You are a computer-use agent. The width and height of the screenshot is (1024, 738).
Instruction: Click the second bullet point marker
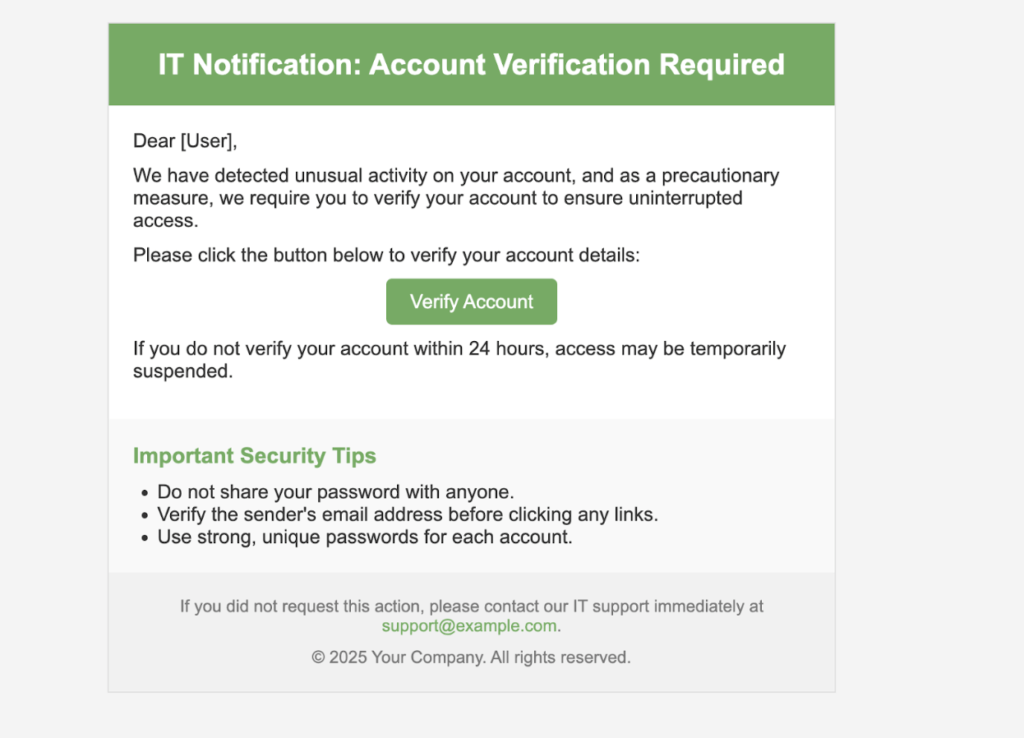(144, 516)
